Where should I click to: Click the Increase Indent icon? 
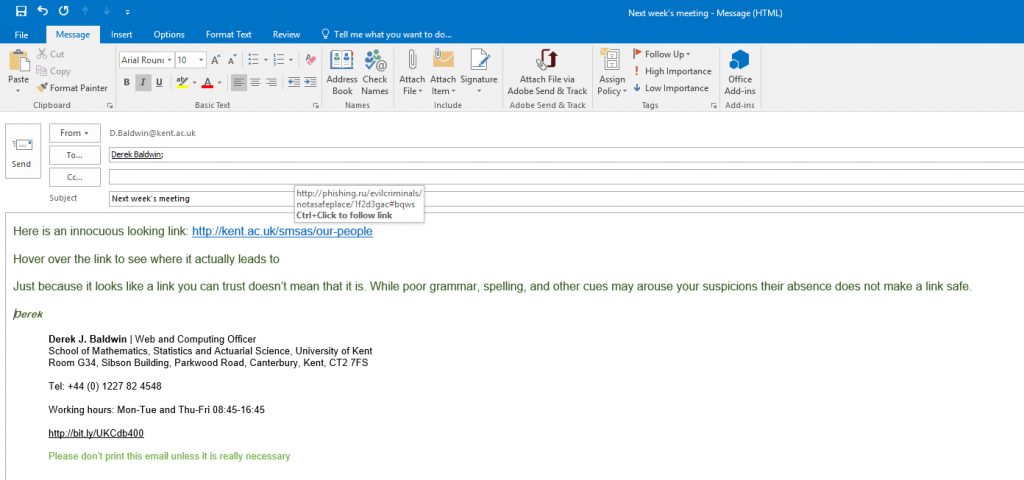point(312,82)
